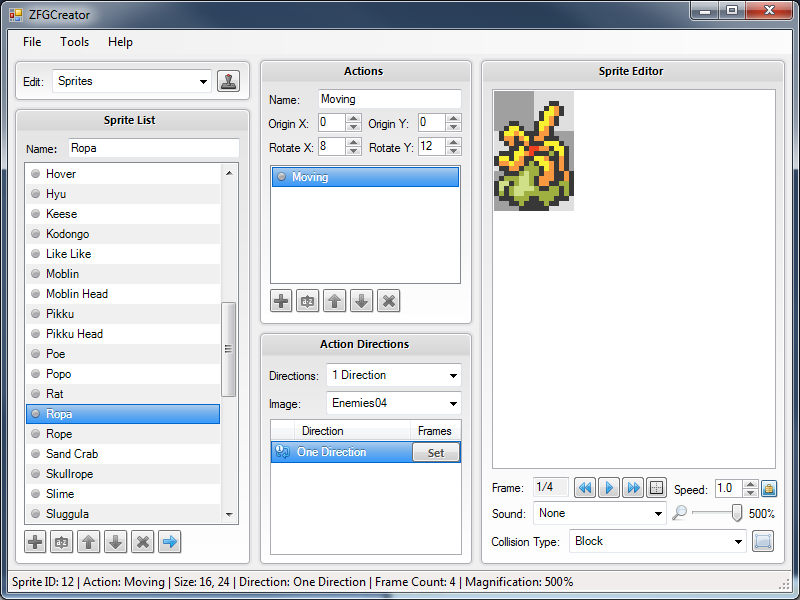
Task: Select Moblin Head in the Sprite List
Action: pyautogui.click(x=123, y=294)
